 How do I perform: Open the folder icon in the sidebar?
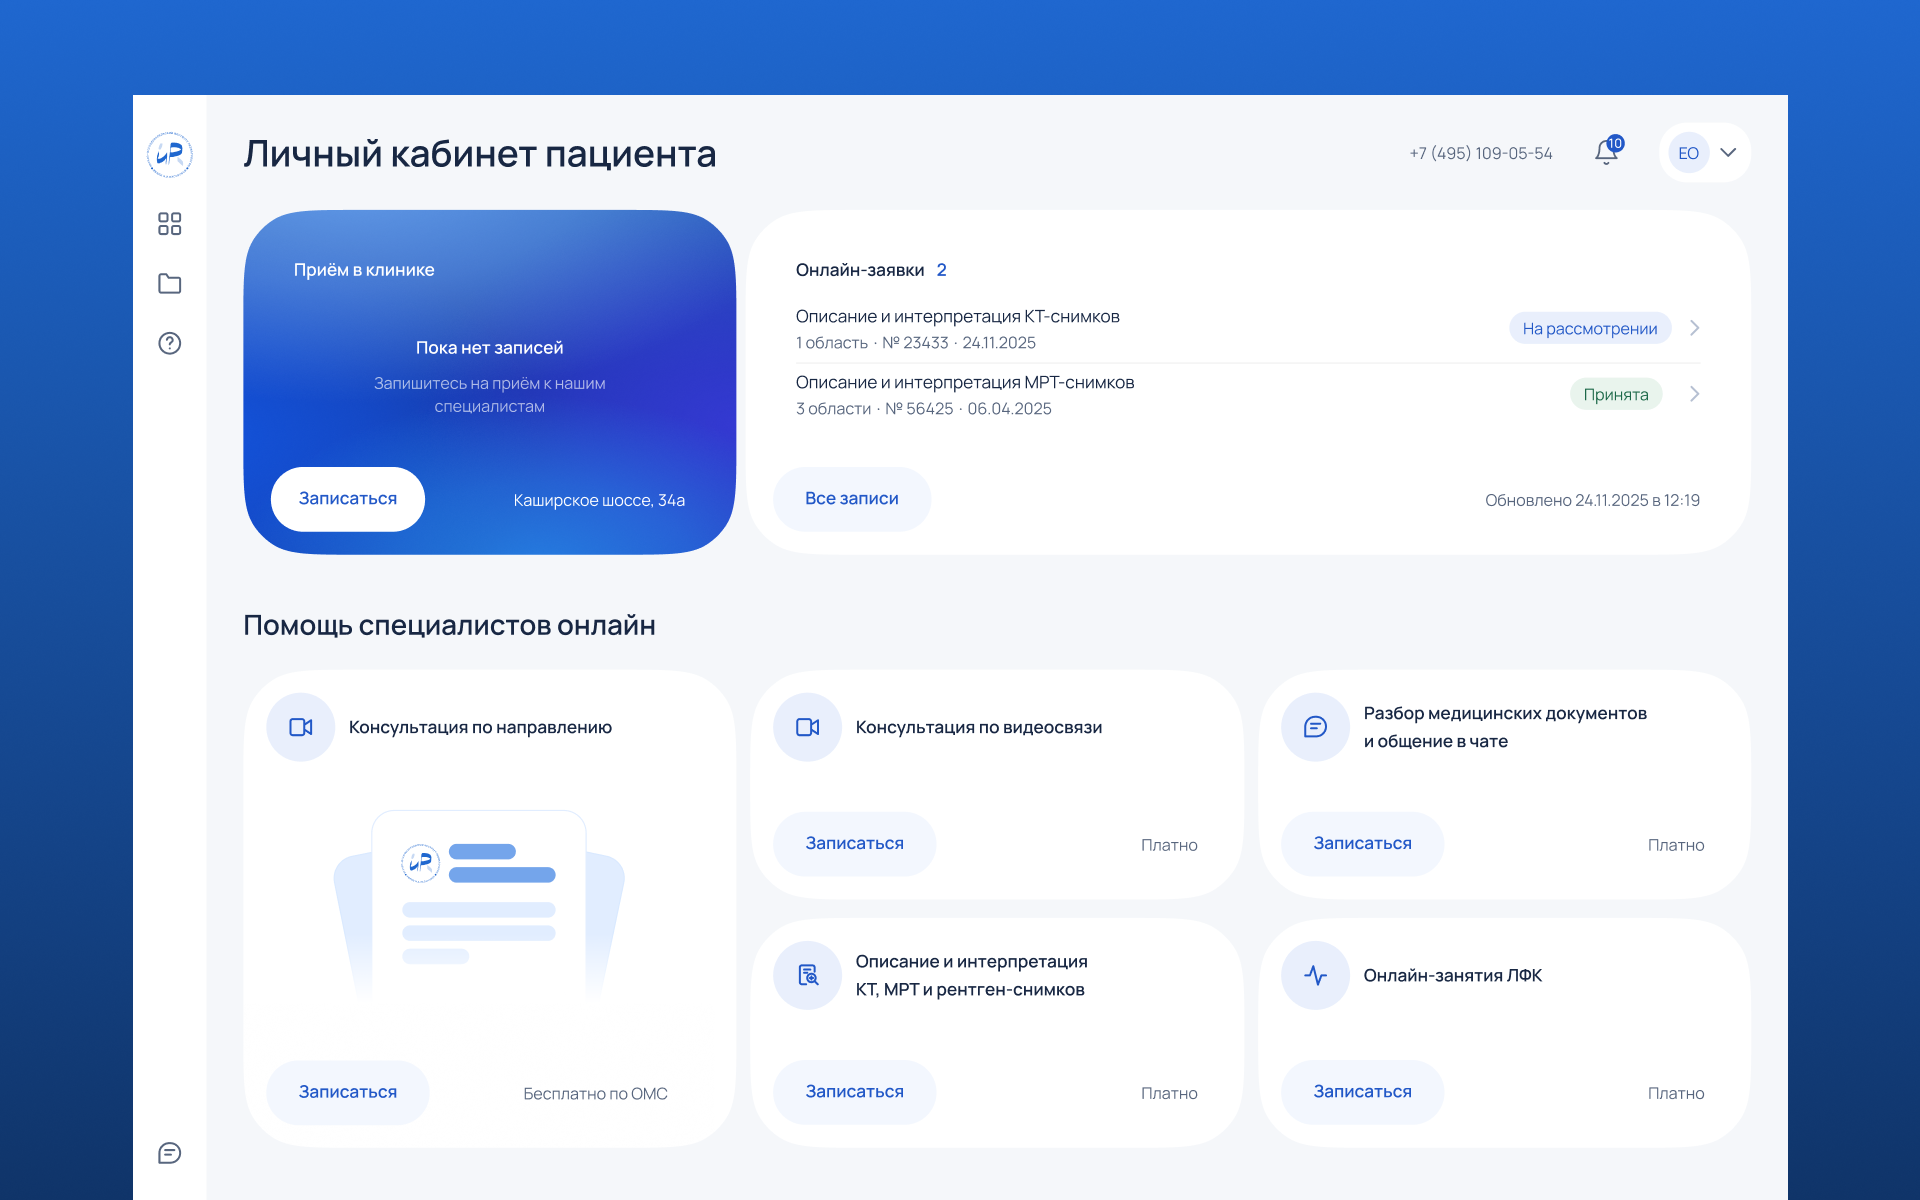pos(170,283)
